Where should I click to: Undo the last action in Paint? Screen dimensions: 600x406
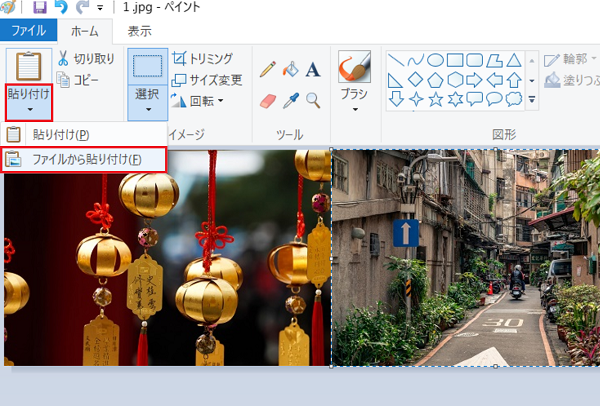pyautogui.click(x=61, y=7)
